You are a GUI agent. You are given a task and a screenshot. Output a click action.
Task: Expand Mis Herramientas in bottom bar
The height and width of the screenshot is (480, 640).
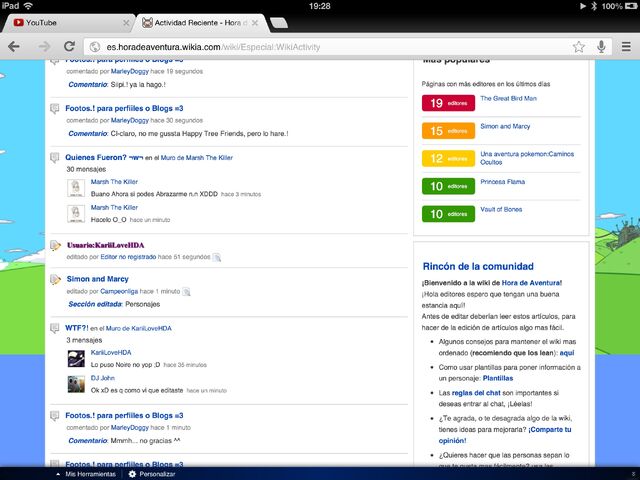point(87,474)
